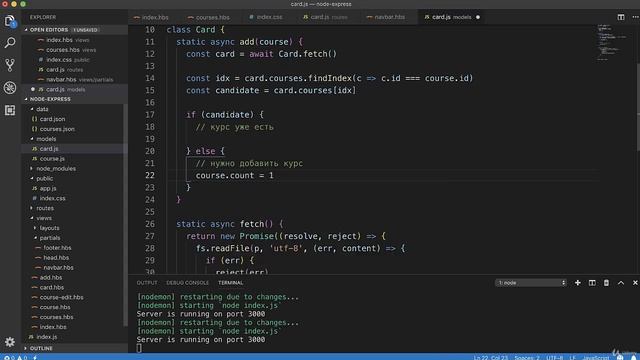Open the Source Control view
The height and width of the screenshot is (360, 640).
[10, 65]
